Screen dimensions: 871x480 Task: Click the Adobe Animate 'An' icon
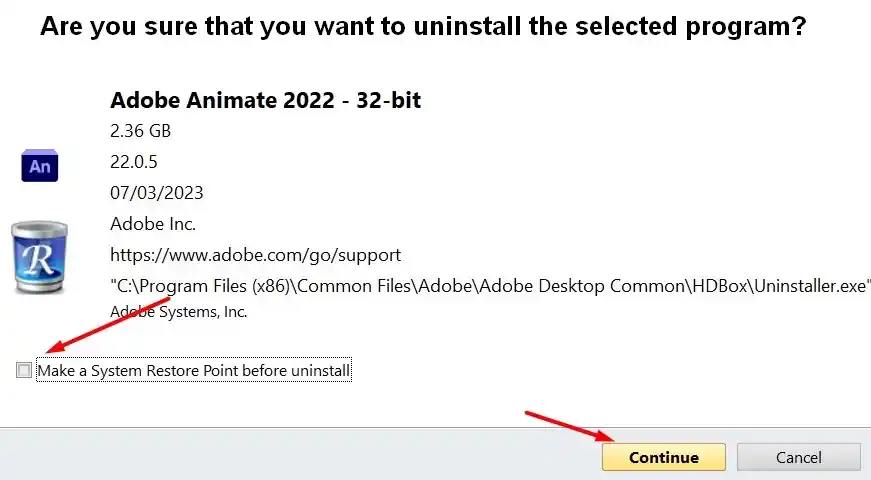pyautogui.click(x=39, y=166)
